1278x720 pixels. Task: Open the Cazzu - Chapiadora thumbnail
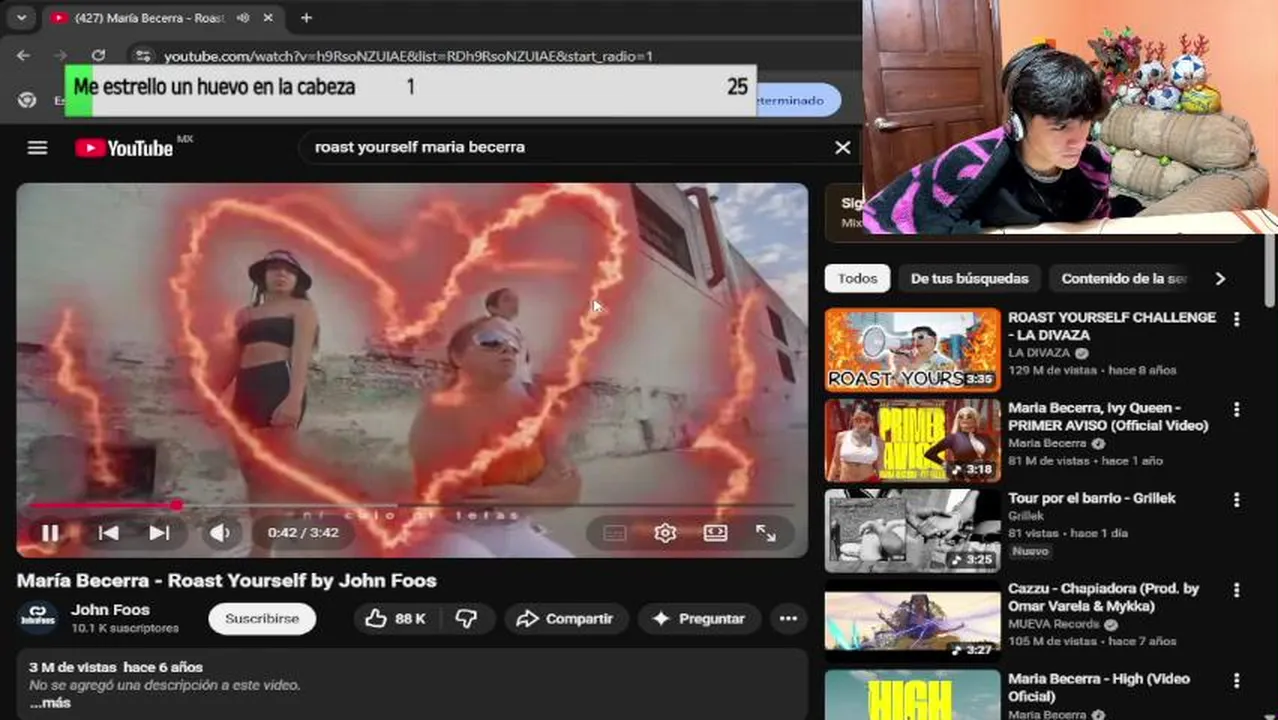tap(912, 621)
